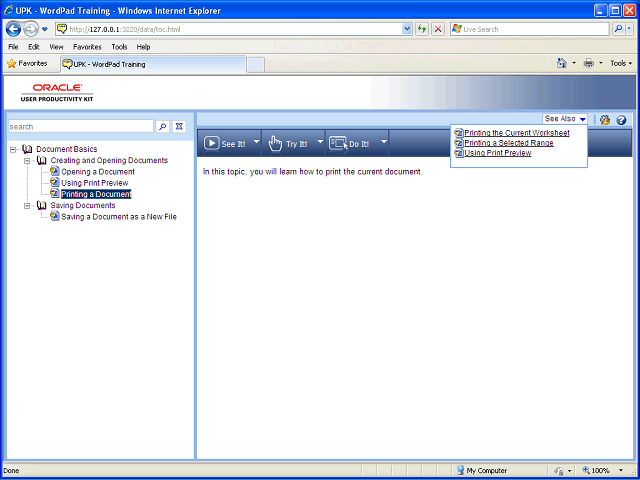This screenshot has width=640, height=480.
Task: Open Saving a Document as a New File
Action: [119, 217]
